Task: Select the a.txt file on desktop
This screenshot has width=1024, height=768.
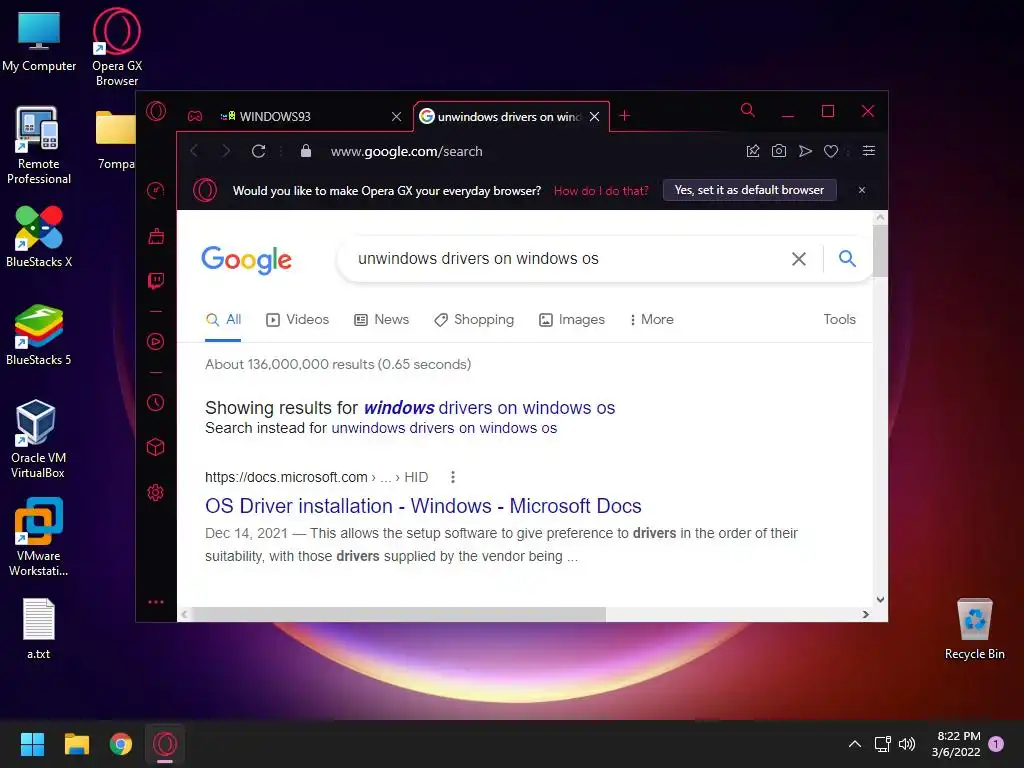Action: tap(39, 628)
